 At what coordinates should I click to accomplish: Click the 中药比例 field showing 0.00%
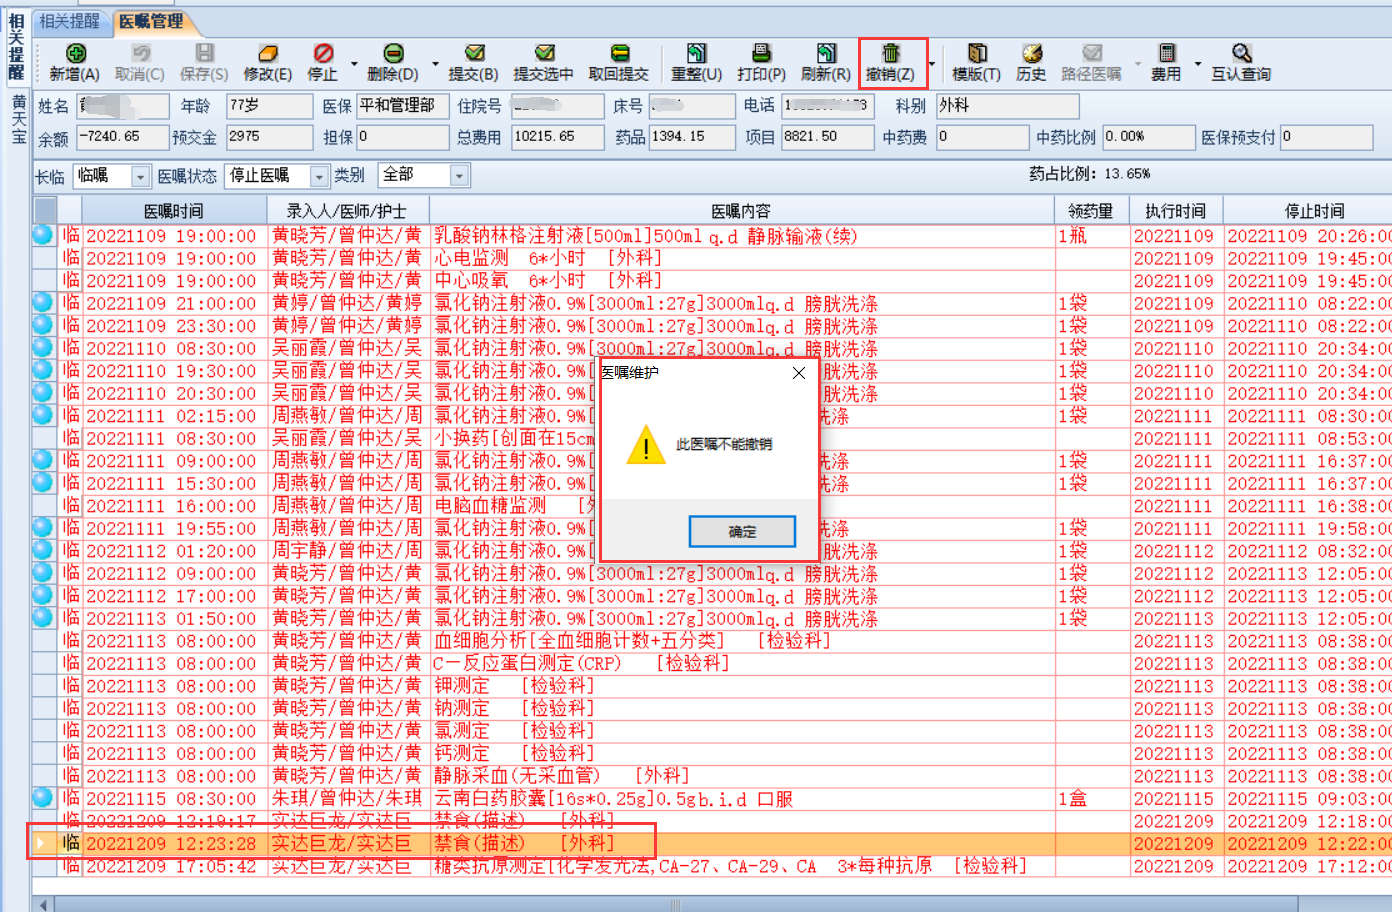(x=1148, y=137)
